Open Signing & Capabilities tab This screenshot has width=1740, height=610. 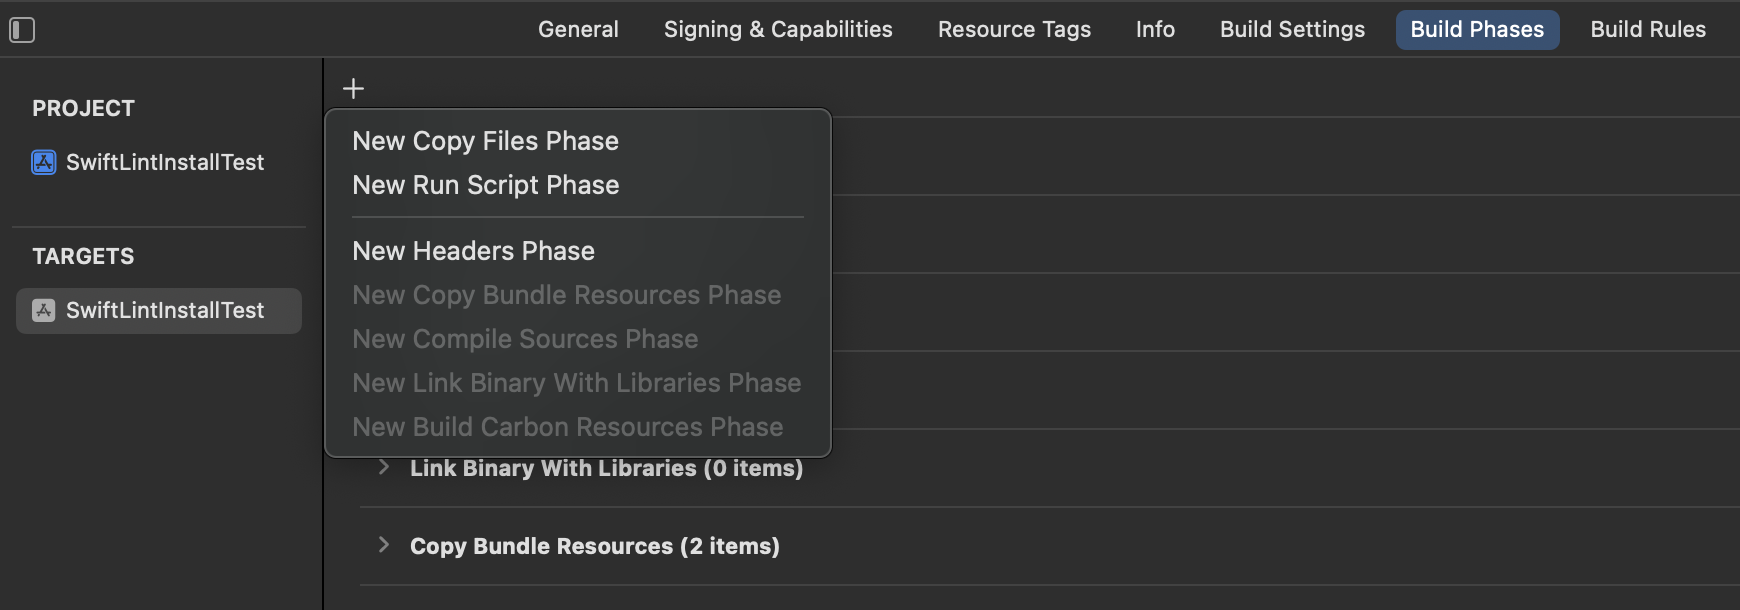click(x=778, y=30)
